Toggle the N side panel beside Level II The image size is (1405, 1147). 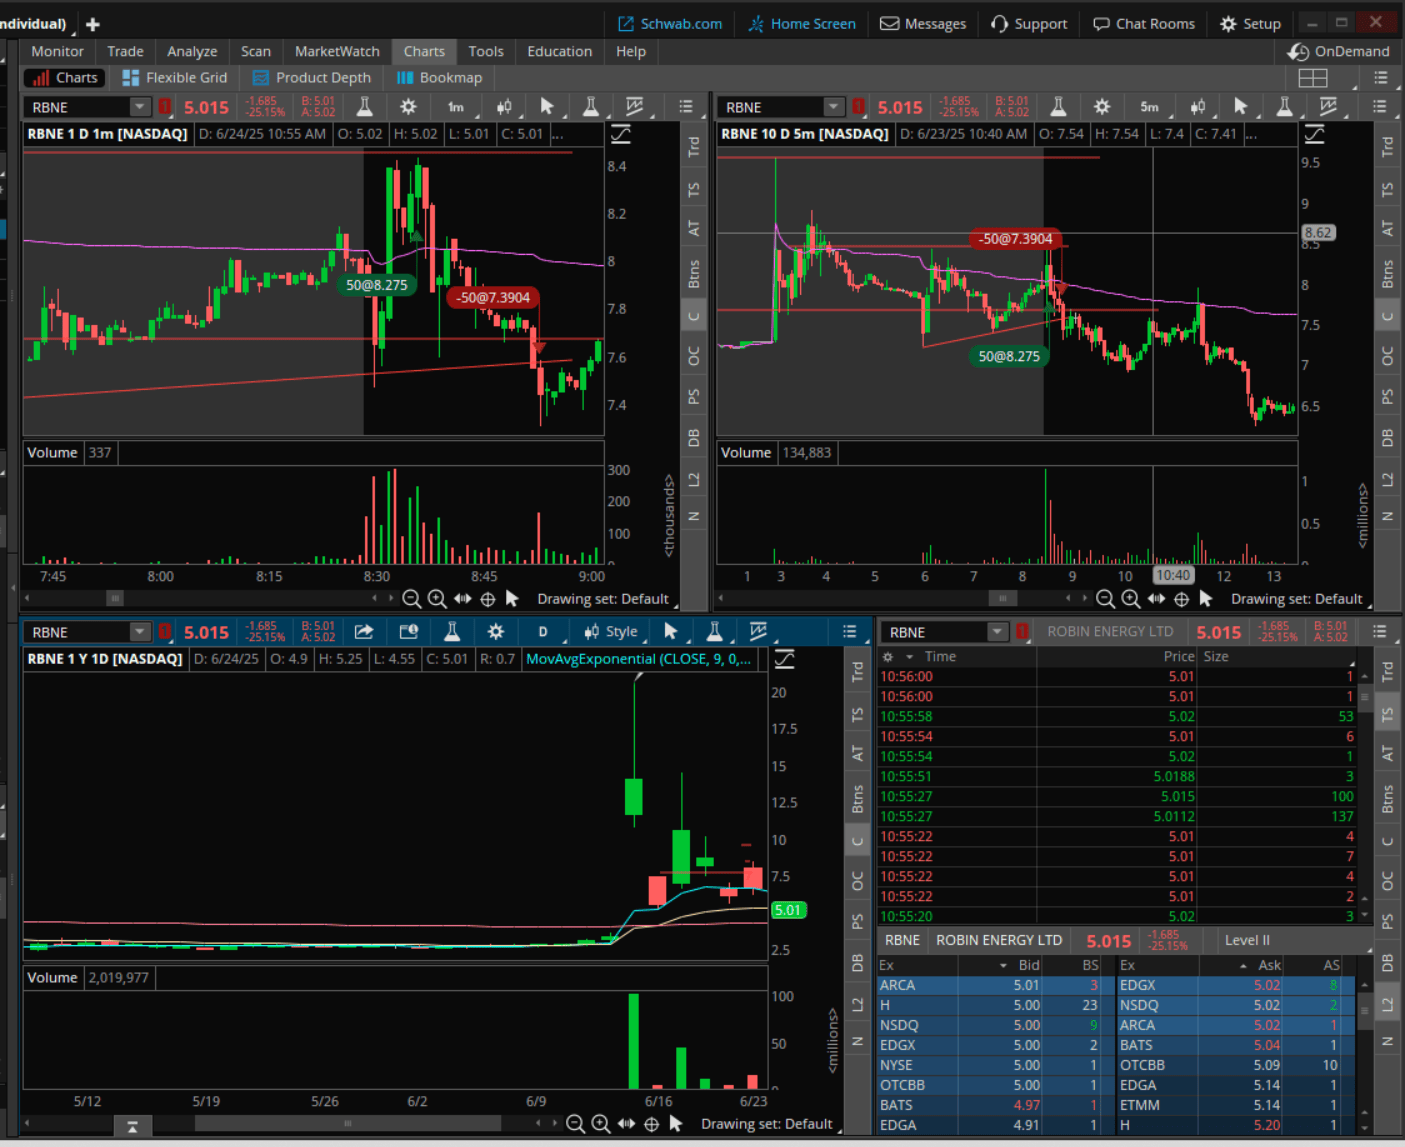[1387, 1042]
